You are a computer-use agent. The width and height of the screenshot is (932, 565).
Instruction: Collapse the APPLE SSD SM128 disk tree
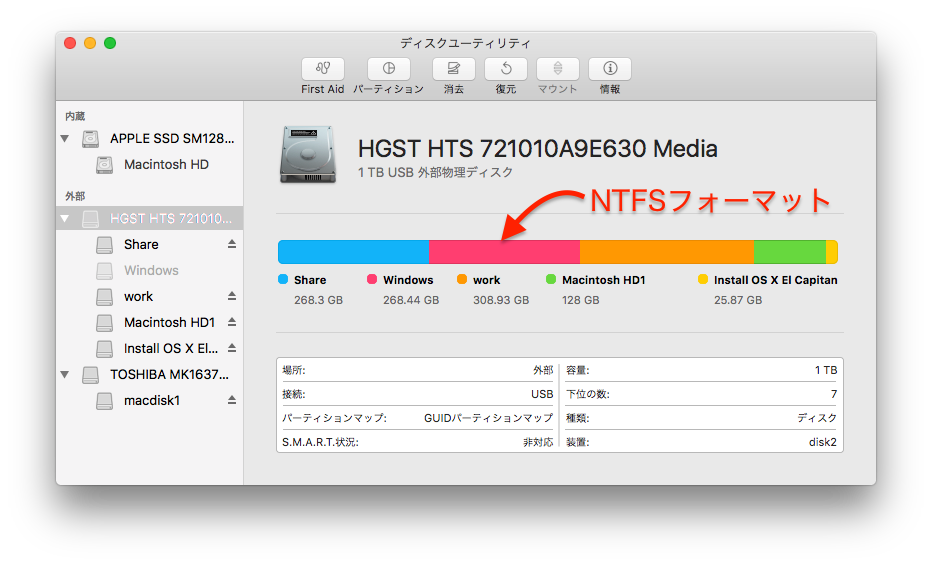(x=65, y=138)
